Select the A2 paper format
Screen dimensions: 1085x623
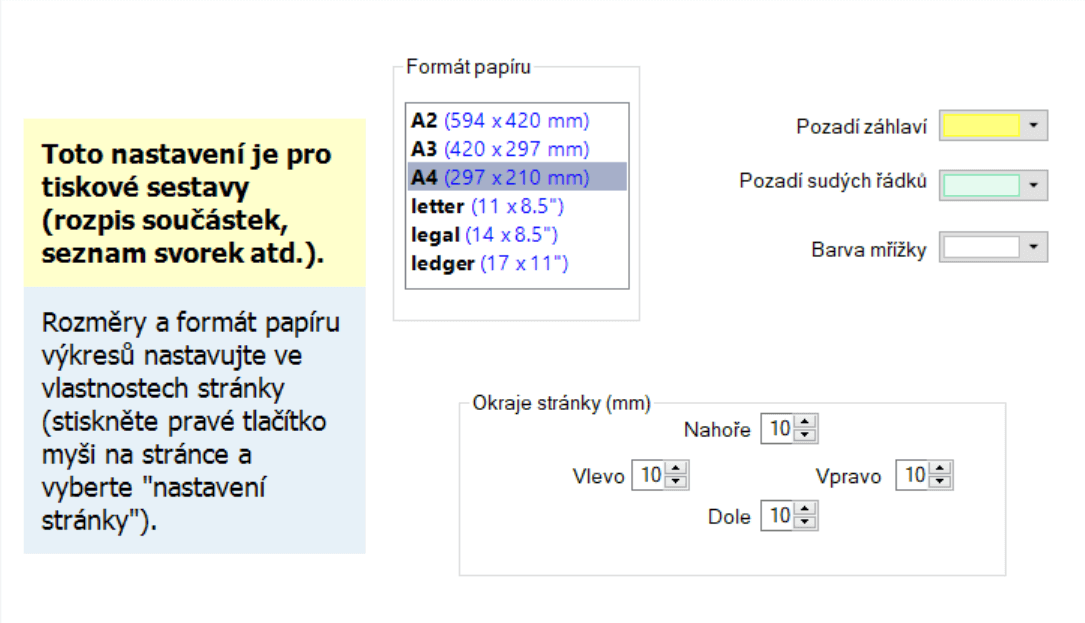coord(500,121)
